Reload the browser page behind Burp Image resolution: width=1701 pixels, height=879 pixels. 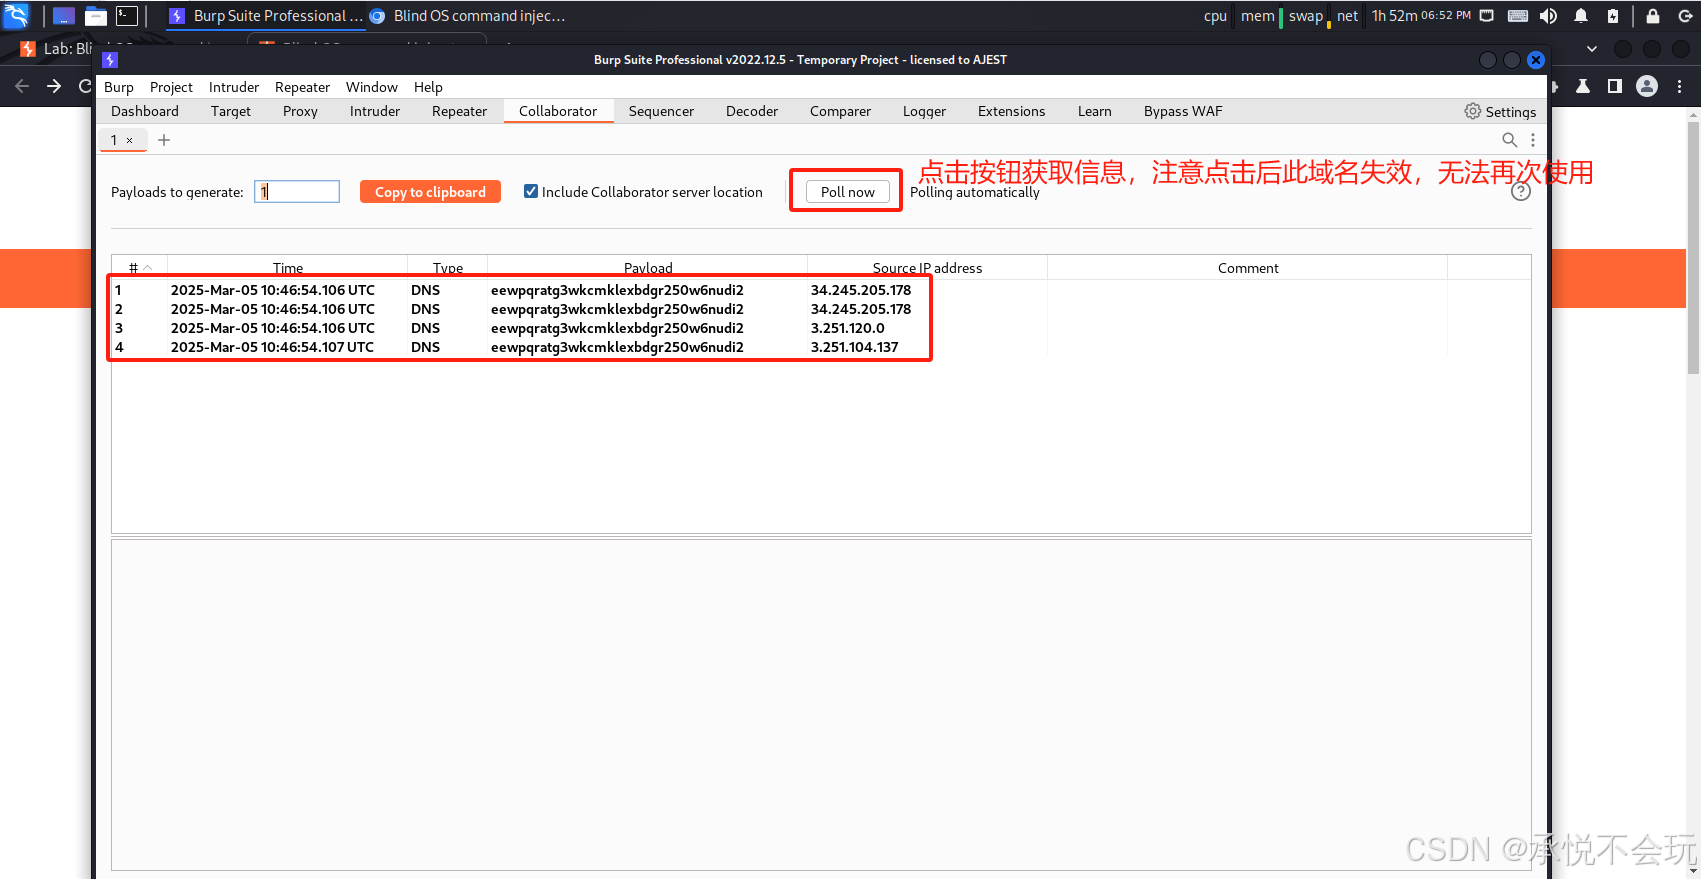pos(85,86)
